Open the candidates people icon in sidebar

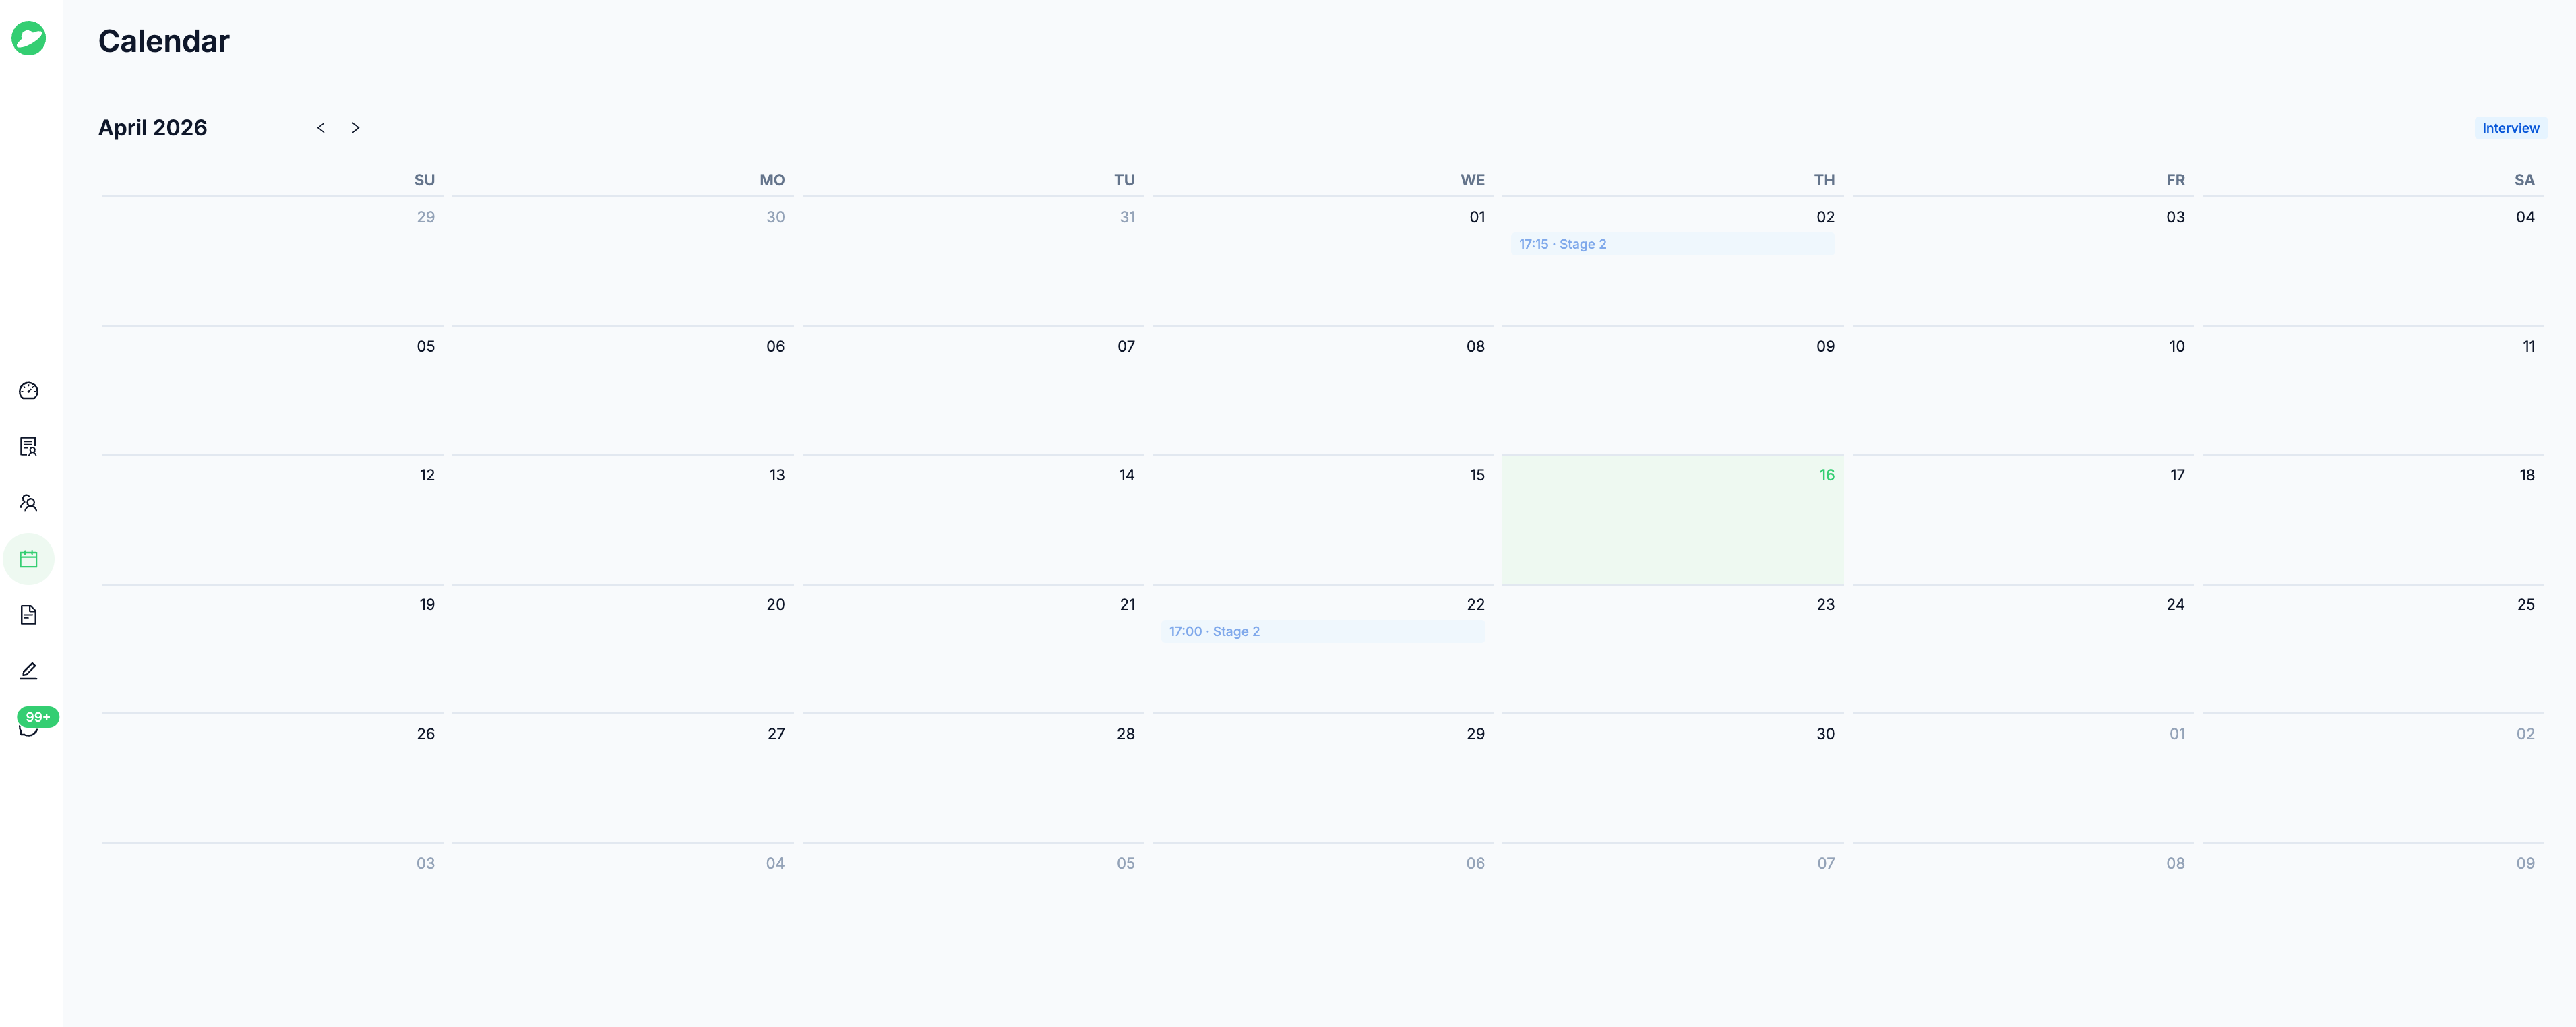pos(28,503)
